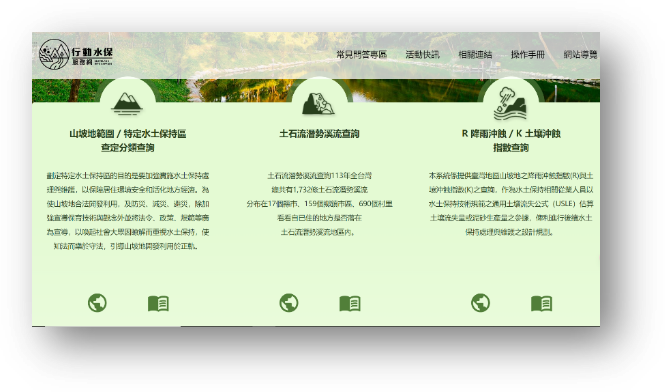Open the 活動快訊 menu item
The image size is (665, 392).
coord(422,55)
